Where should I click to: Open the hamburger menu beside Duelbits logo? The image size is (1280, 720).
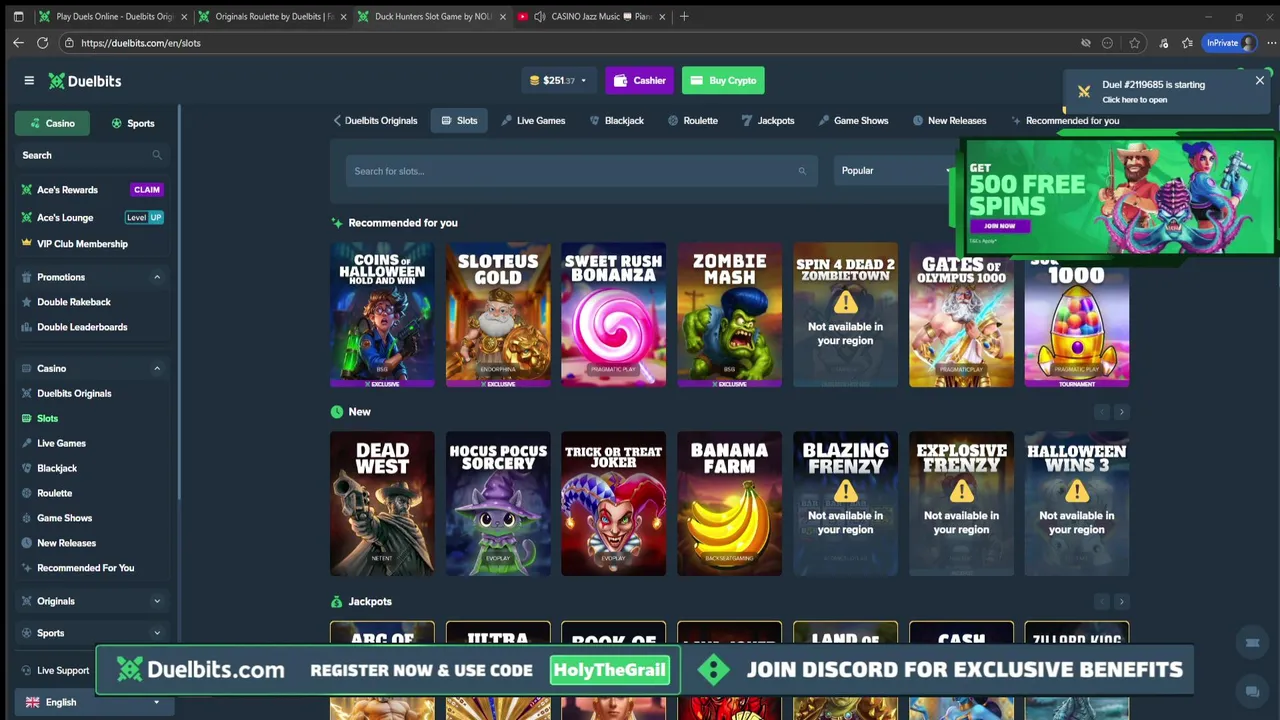[x=29, y=81]
